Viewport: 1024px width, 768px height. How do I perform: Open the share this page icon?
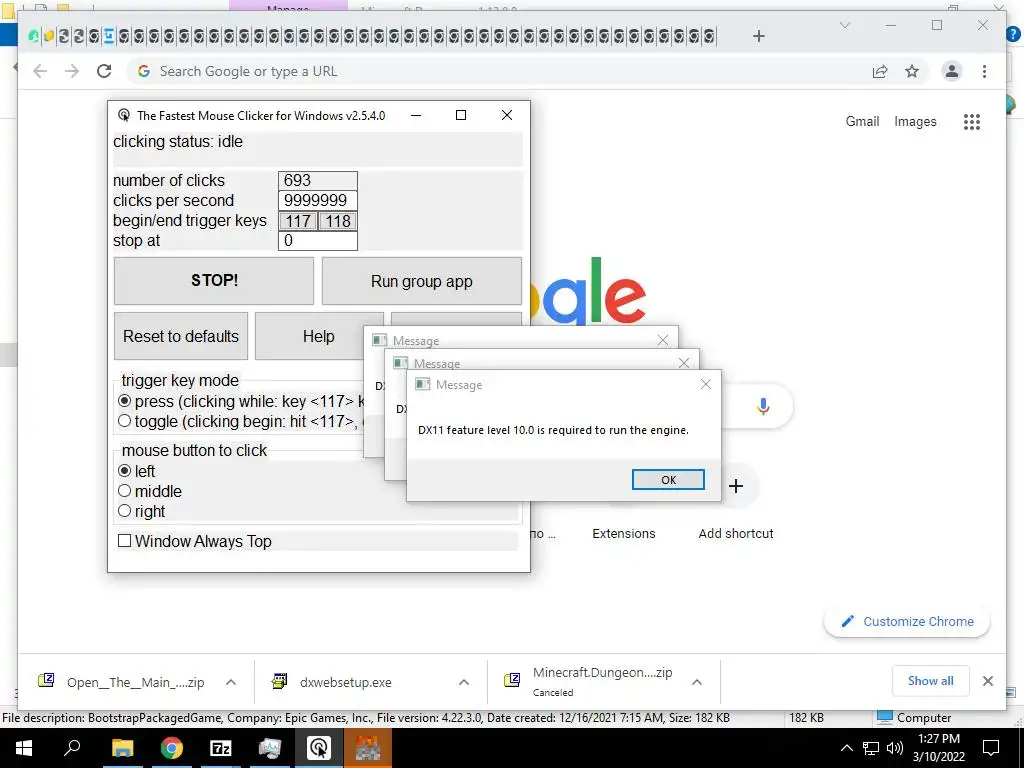click(880, 71)
